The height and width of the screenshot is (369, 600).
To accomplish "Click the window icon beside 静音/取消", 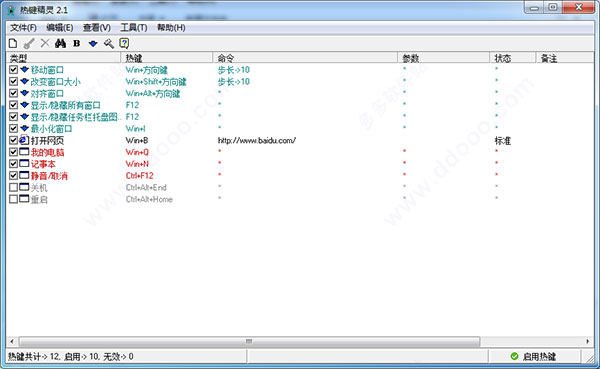I will (x=24, y=175).
